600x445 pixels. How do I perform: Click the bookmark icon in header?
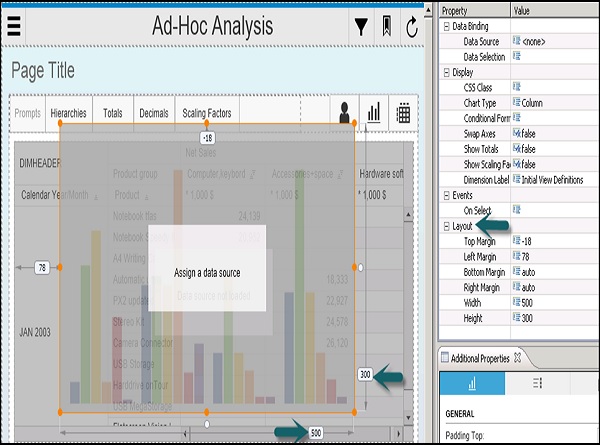coord(385,28)
